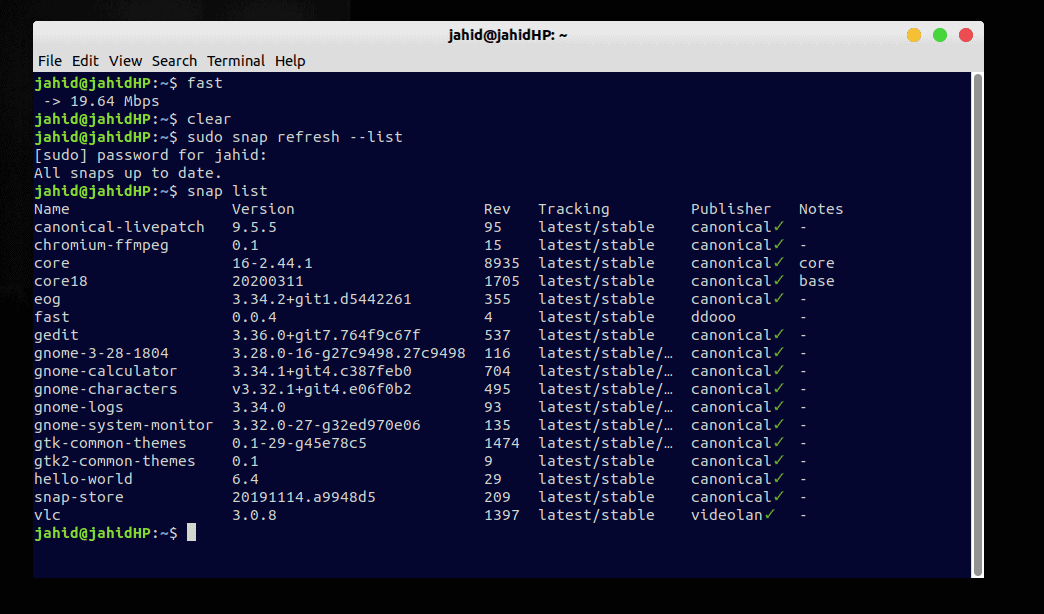Click the 'gedit' package name
This screenshot has width=1044, height=614.
pos(57,335)
